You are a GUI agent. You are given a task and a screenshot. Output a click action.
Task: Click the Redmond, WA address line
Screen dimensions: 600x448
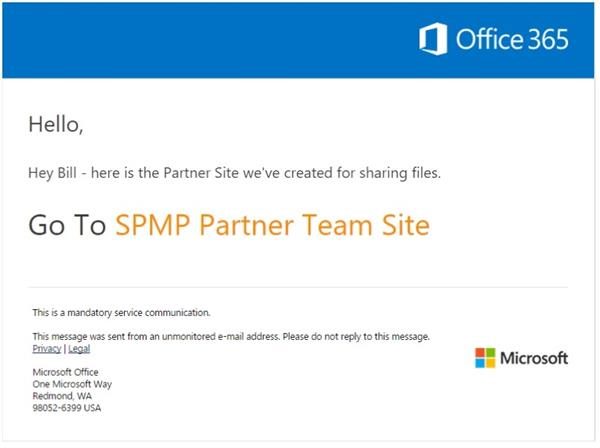click(x=62, y=396)
